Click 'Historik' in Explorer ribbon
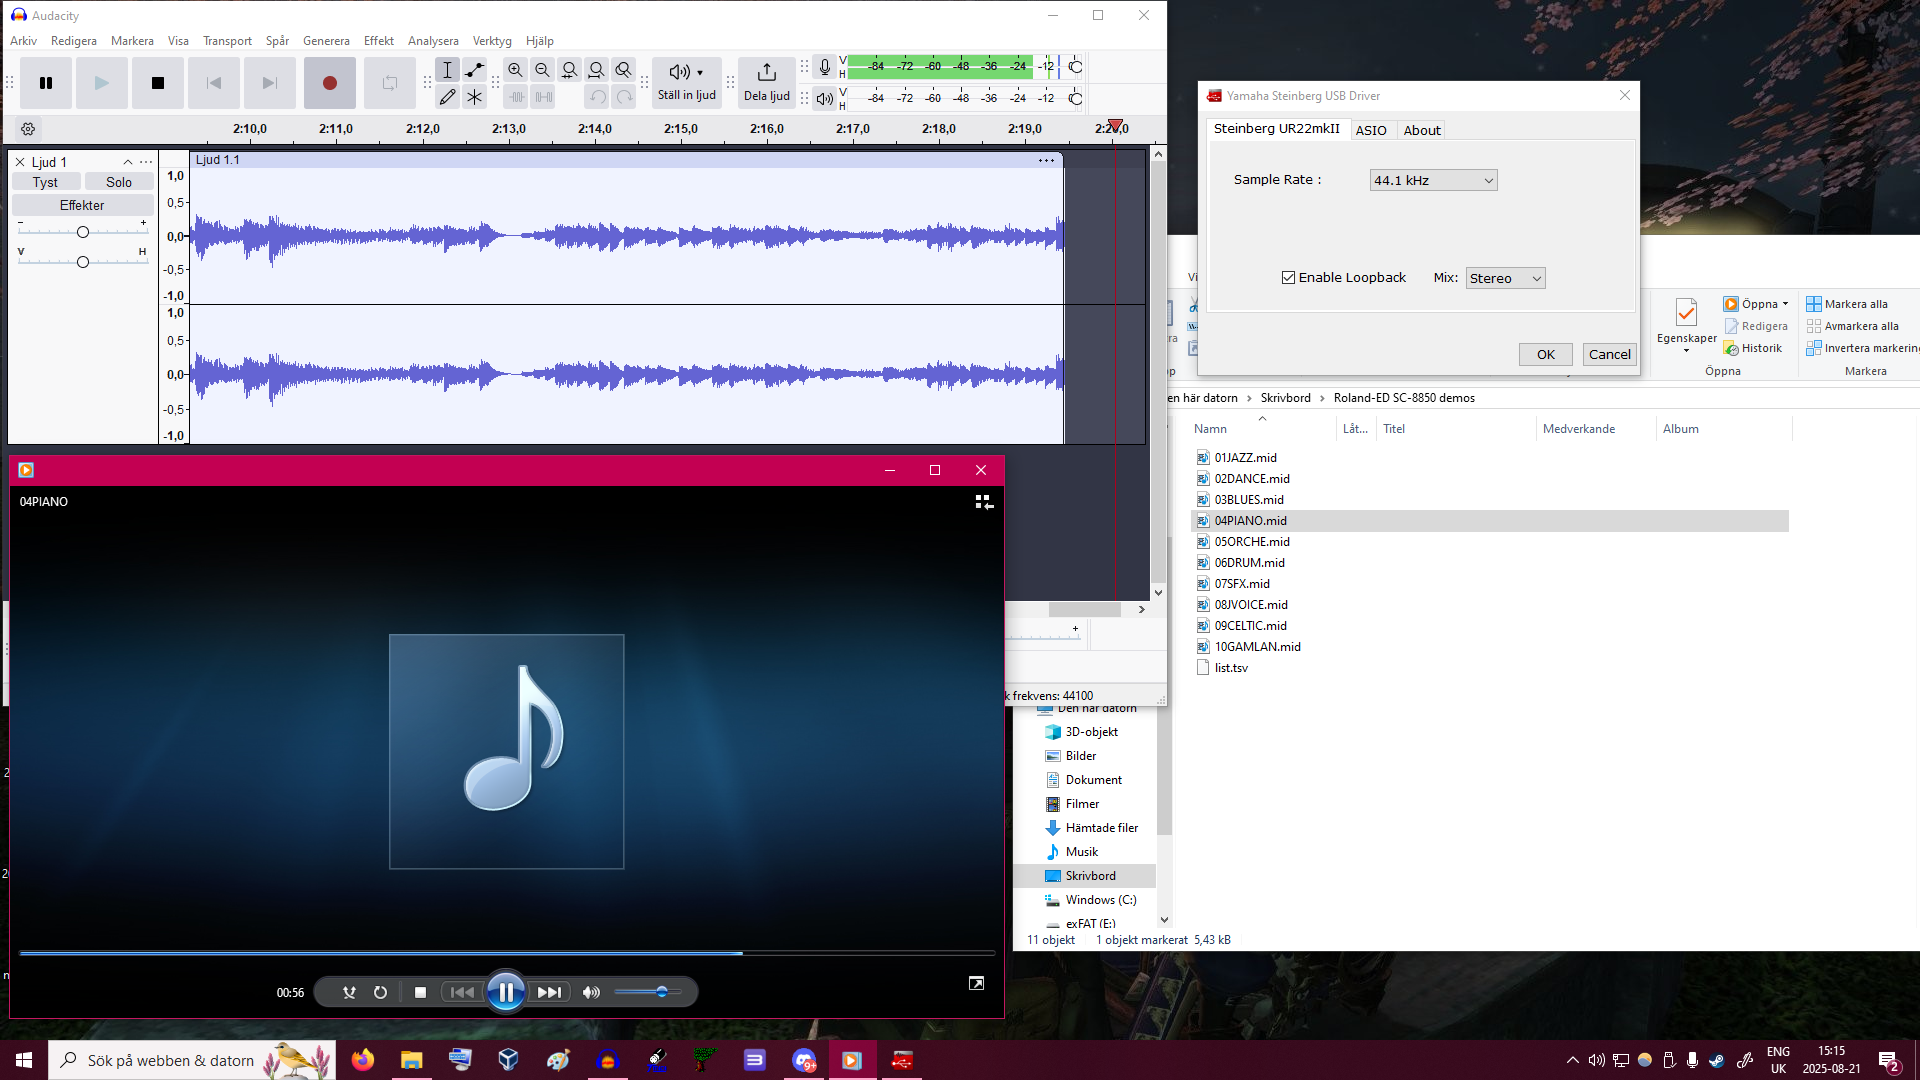Viewport: 1920px width, 1080px height. click(1753, 348)
